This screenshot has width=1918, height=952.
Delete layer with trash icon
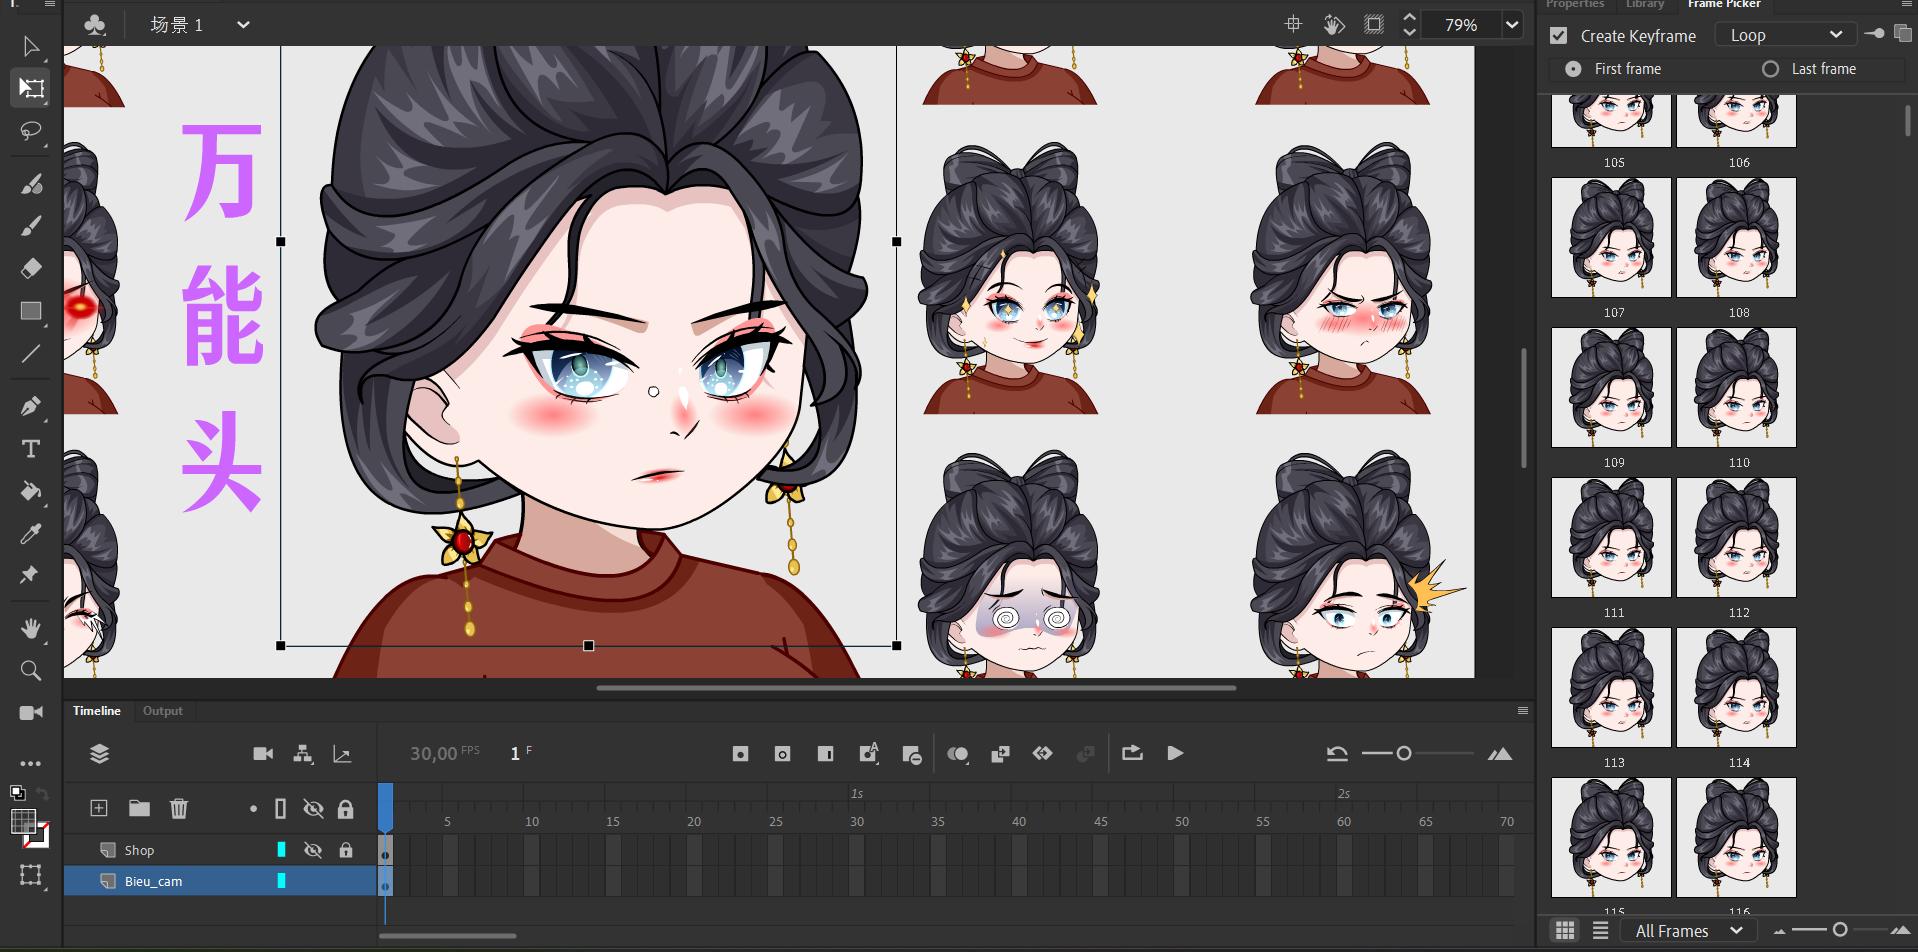pyautogui.click(x=179, y=808)
